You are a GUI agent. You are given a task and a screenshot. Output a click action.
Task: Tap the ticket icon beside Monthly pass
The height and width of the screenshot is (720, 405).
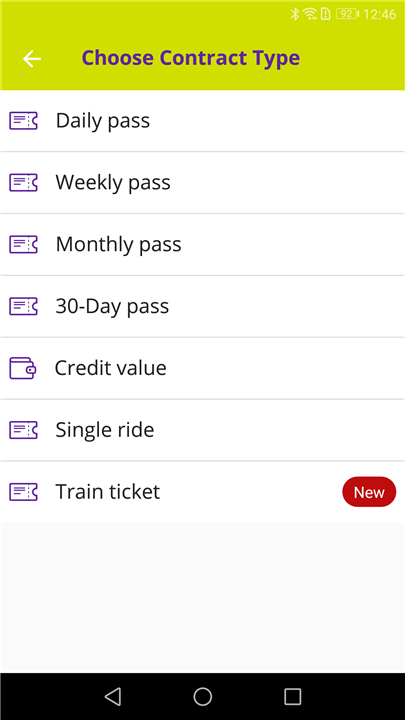[23, 244]
